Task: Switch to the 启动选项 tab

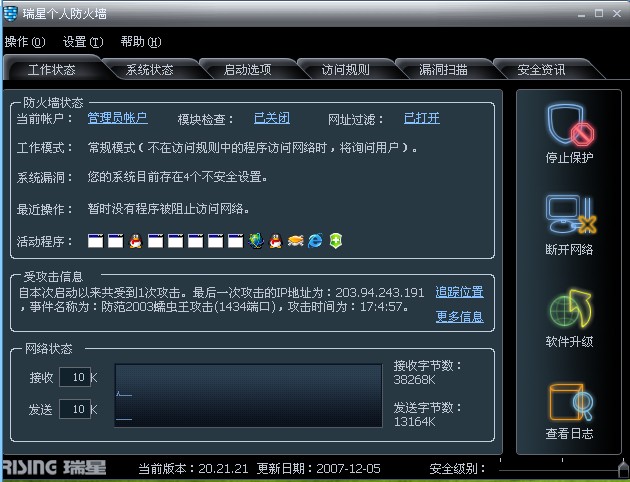Action: (x=248, y=70)
